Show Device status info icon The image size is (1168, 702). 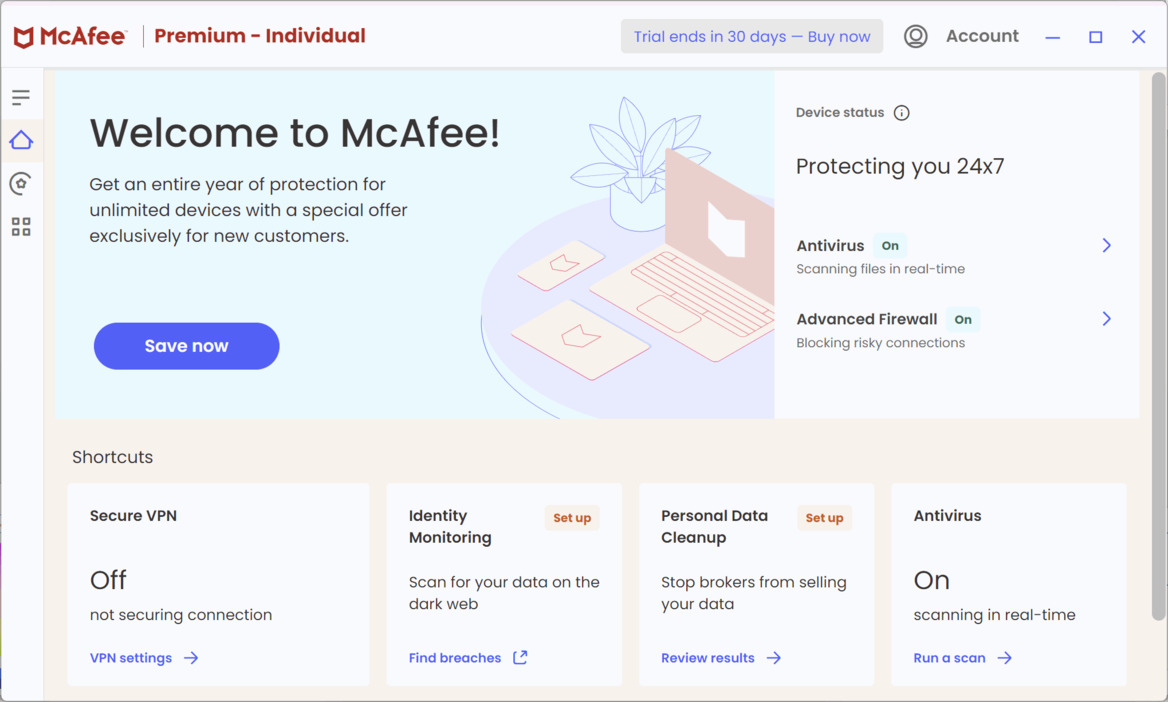point(901,113)
